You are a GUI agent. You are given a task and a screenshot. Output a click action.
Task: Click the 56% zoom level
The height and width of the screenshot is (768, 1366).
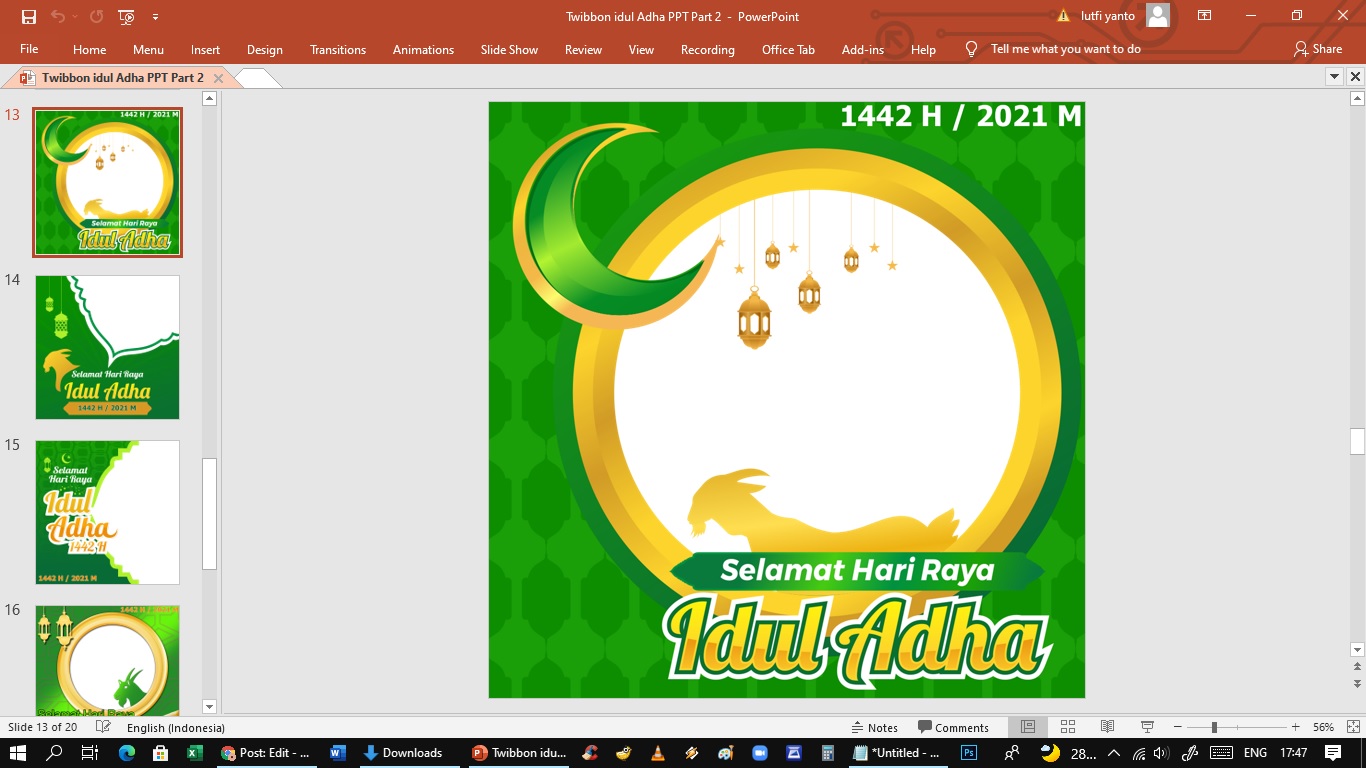(1324, 727)
